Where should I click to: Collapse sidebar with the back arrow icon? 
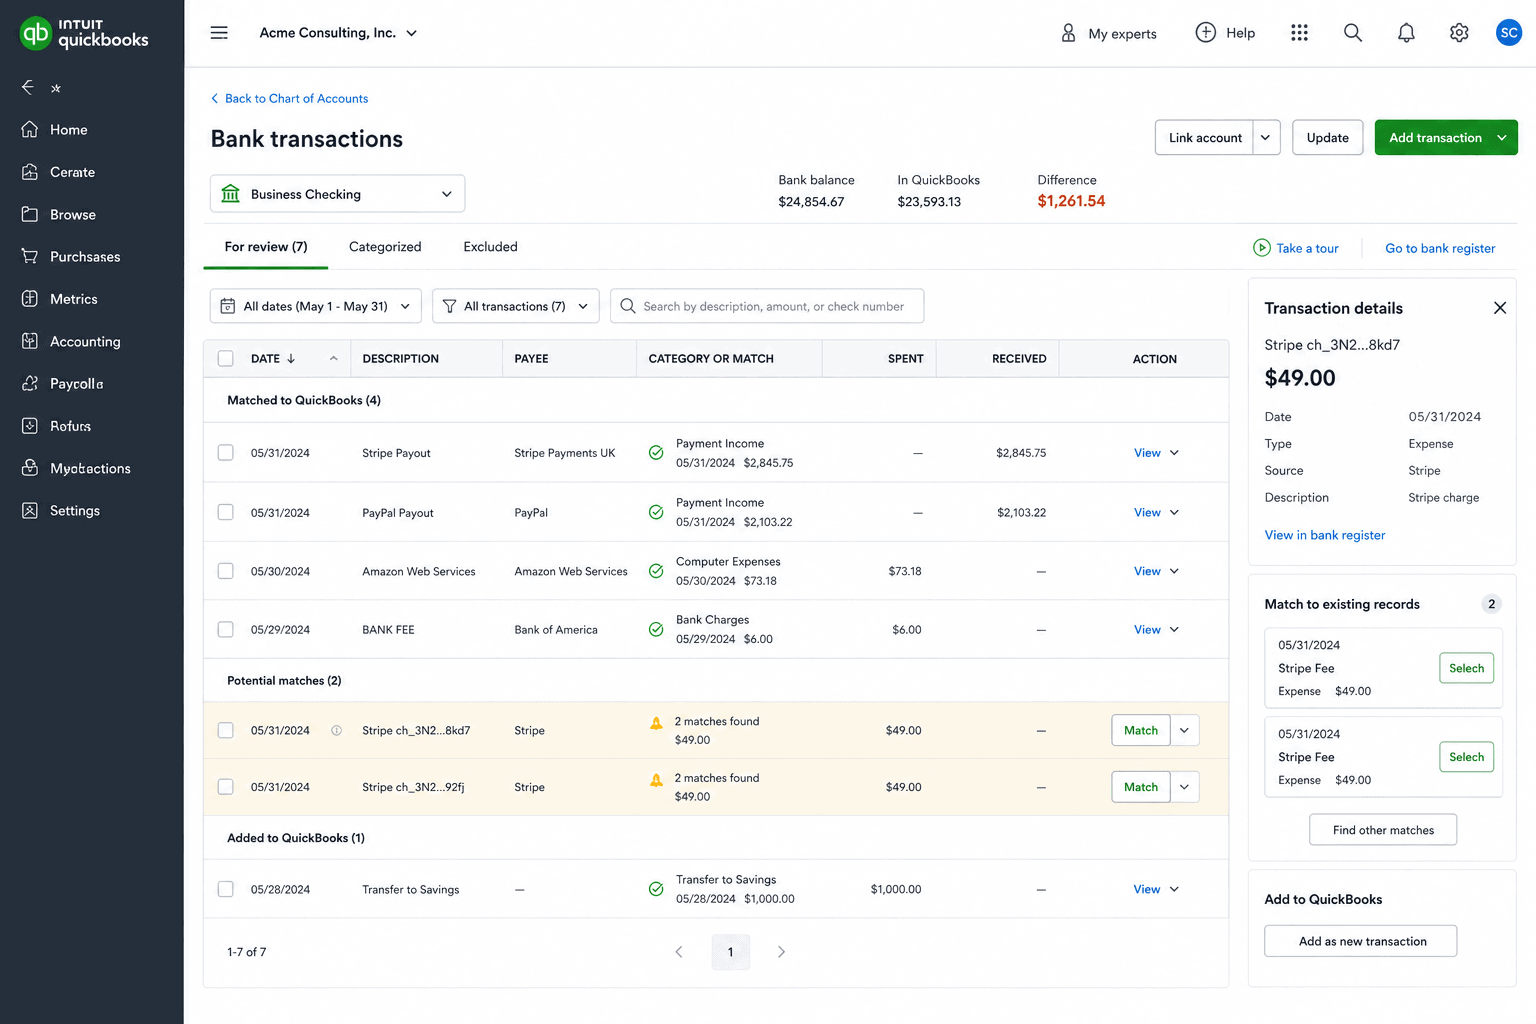(x=28, y=88)
